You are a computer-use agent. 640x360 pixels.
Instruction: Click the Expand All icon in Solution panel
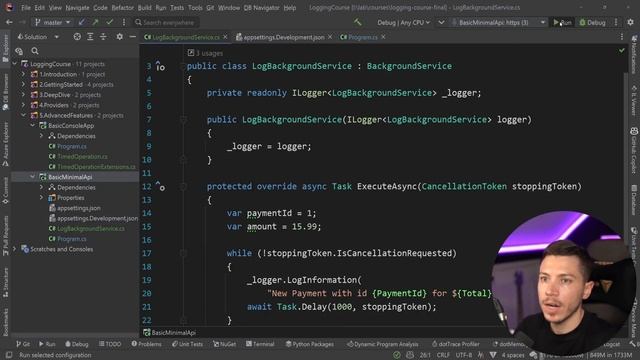coord(90,37)
